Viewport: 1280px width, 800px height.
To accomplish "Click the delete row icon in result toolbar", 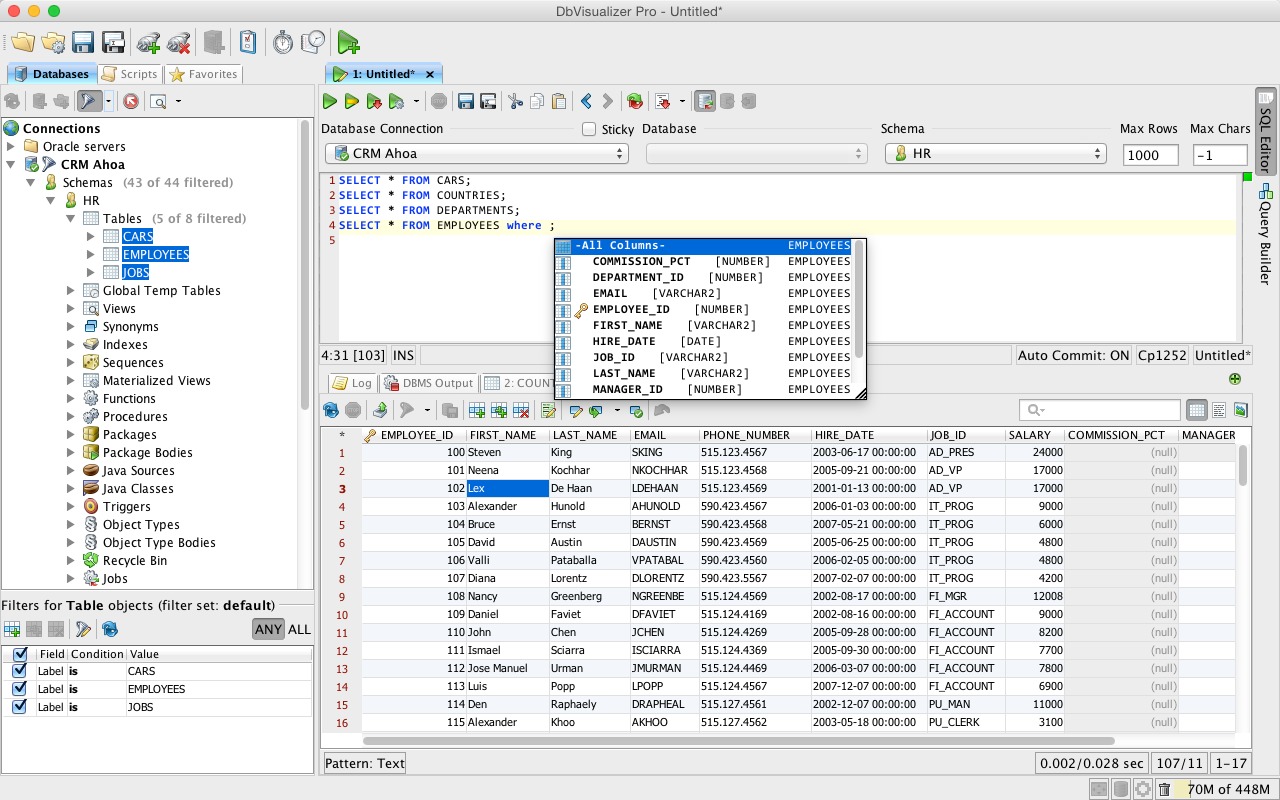I will tap(520, 410).
